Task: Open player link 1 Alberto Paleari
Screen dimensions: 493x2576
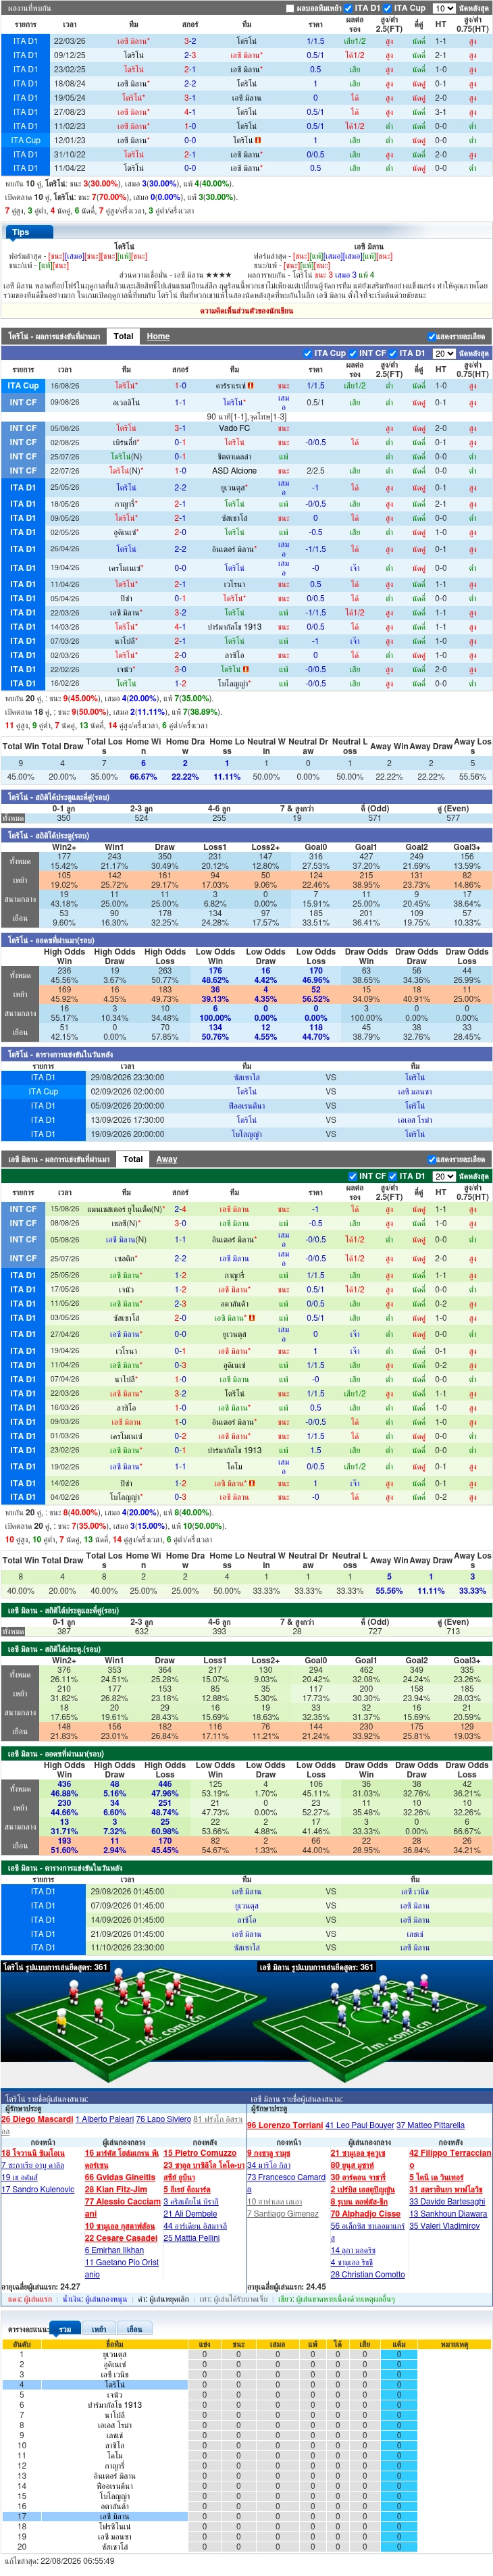Action: click(105, 2119)
